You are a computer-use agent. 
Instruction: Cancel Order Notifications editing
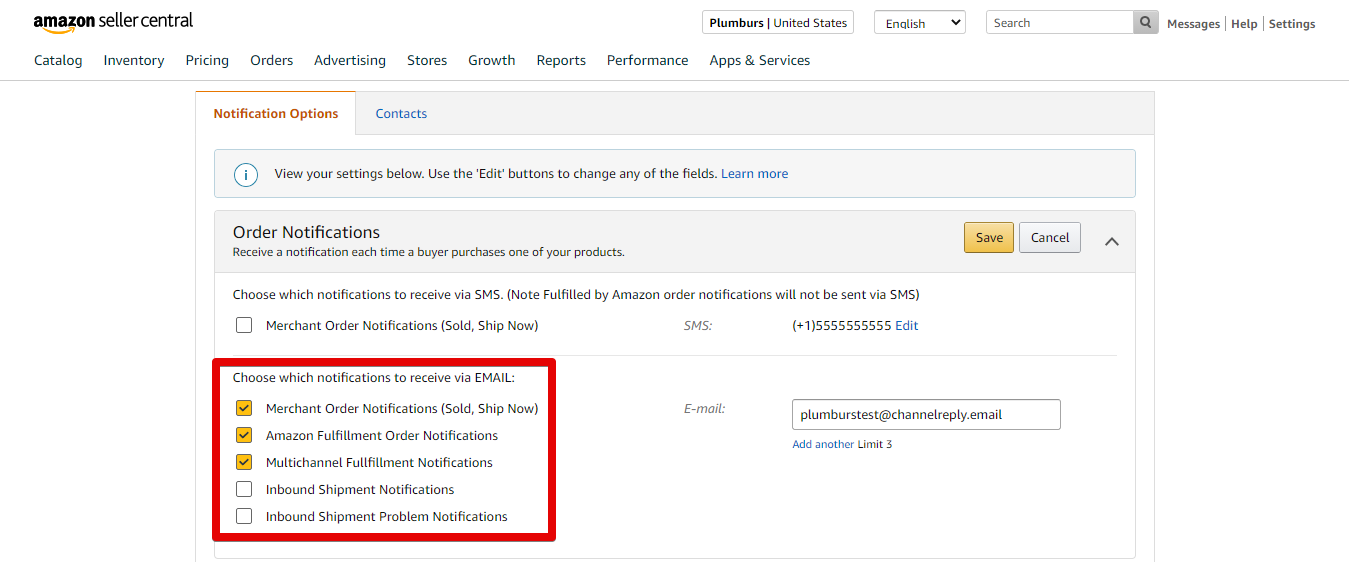click(x=1050, y=237)
